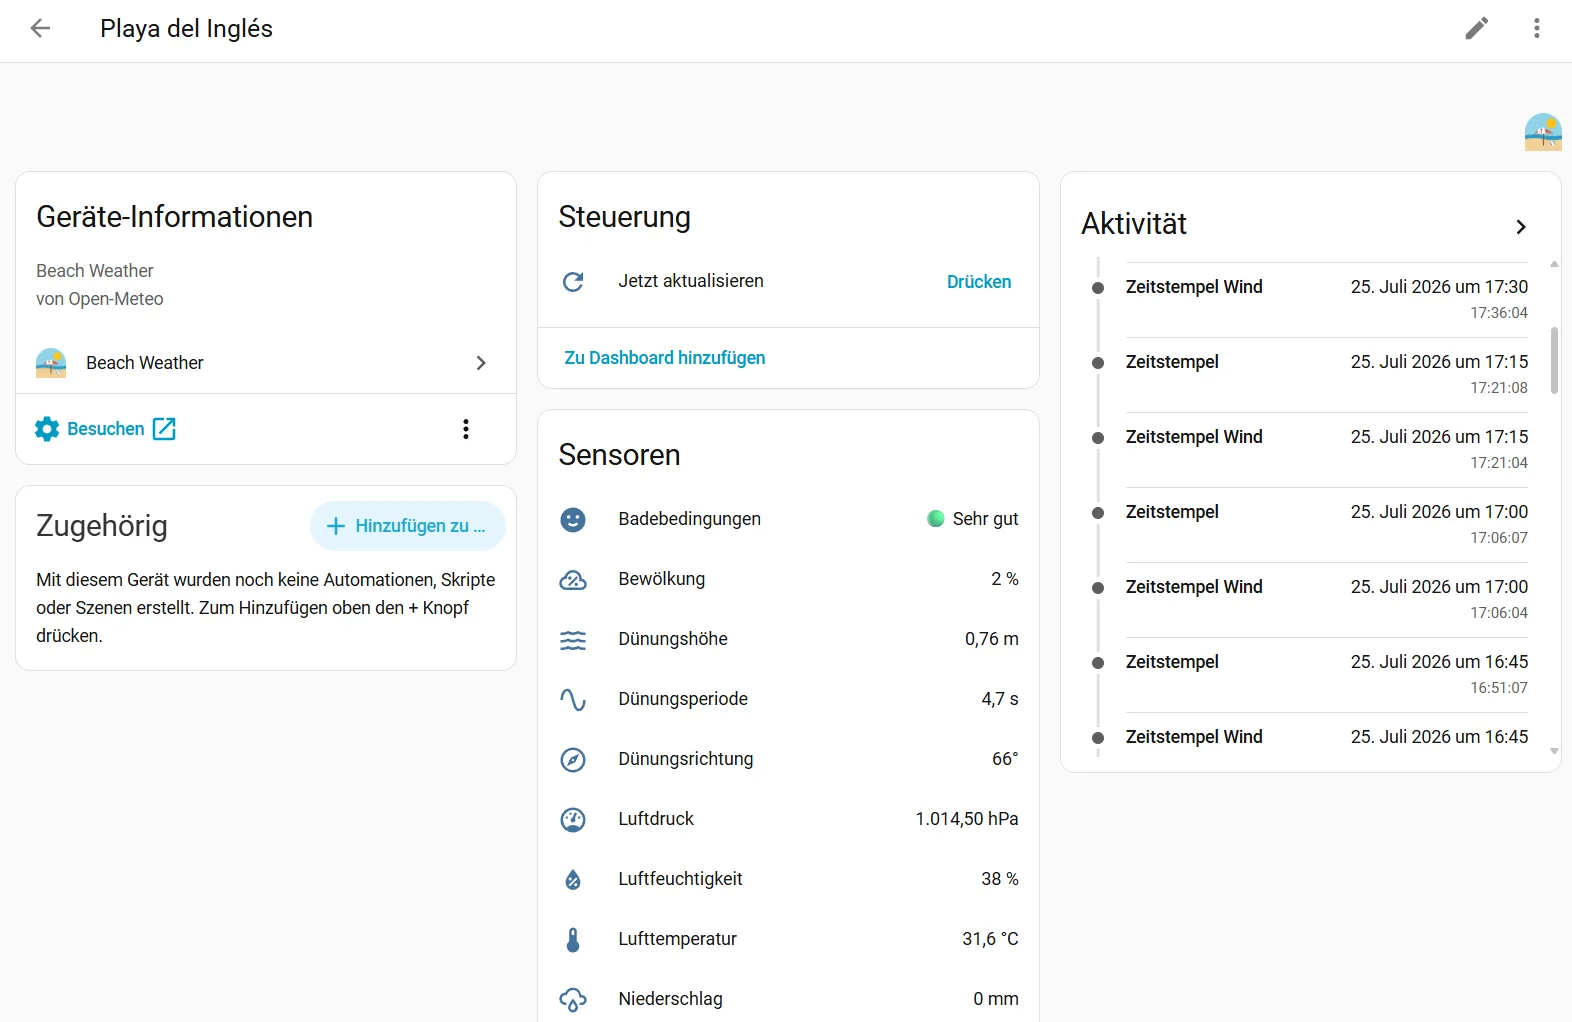Click the Beach Weather integration icon
Image resolution: width=1572 pixels, height=1022 pixels.
pos(51,363)
